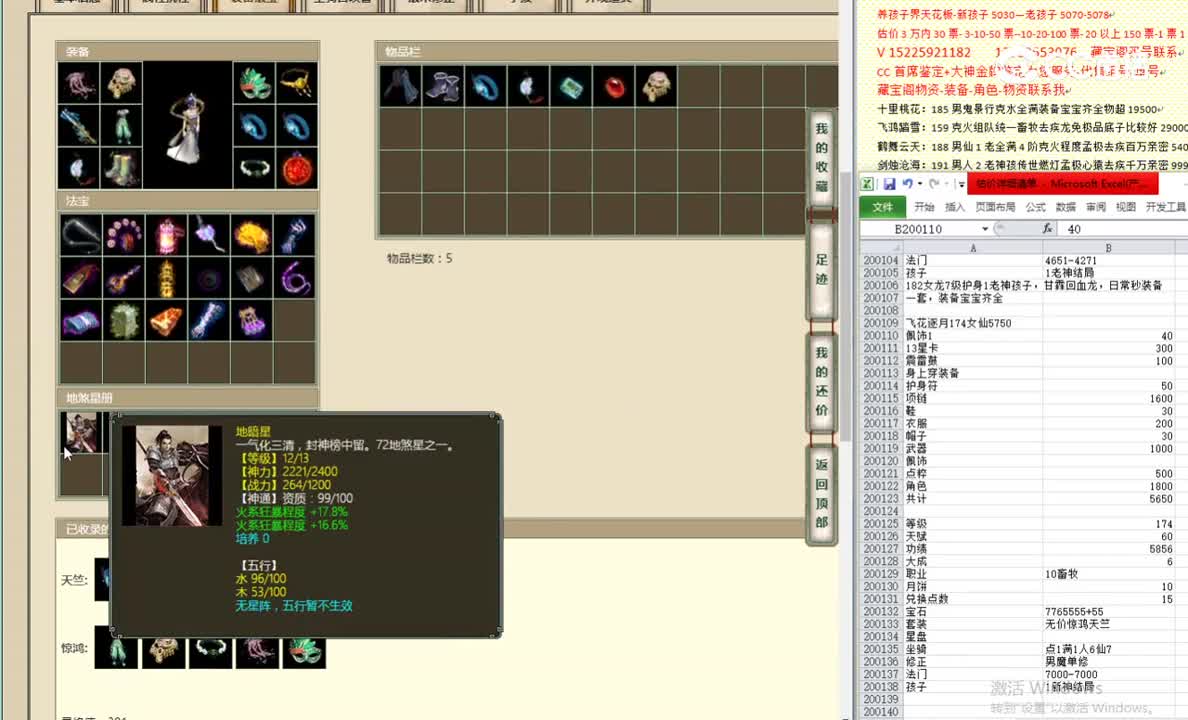The image size is (1188, 720).
Task: Click the Excel Undo icon
Action: pos(907,183)
